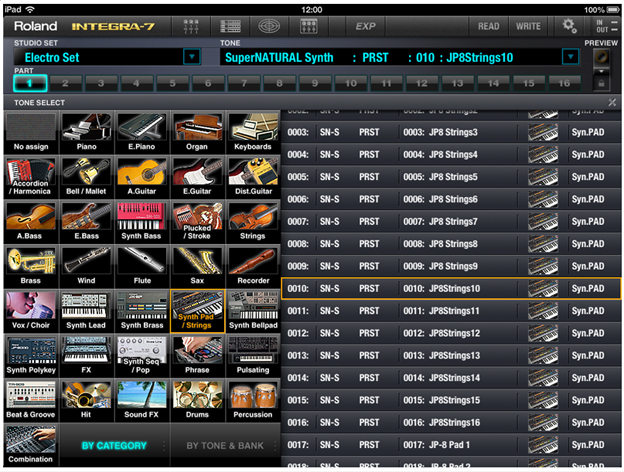Viewport: 624px width, 472px height.
Task: Close the Tone Select panel
Action: coord(612,103)
